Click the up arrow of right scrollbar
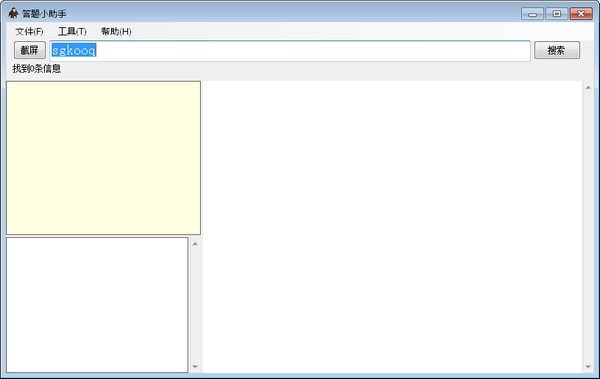Screen dimensions: 600x379 pos(588,88)
